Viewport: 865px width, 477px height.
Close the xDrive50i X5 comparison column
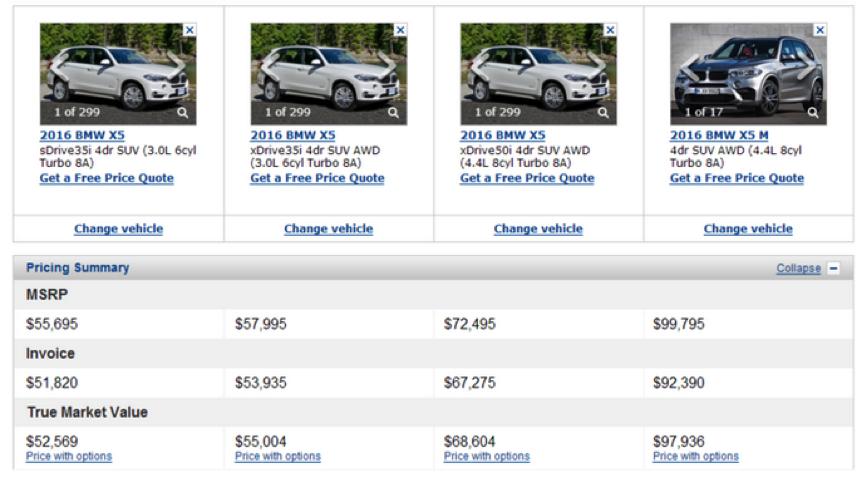[610, 31]
